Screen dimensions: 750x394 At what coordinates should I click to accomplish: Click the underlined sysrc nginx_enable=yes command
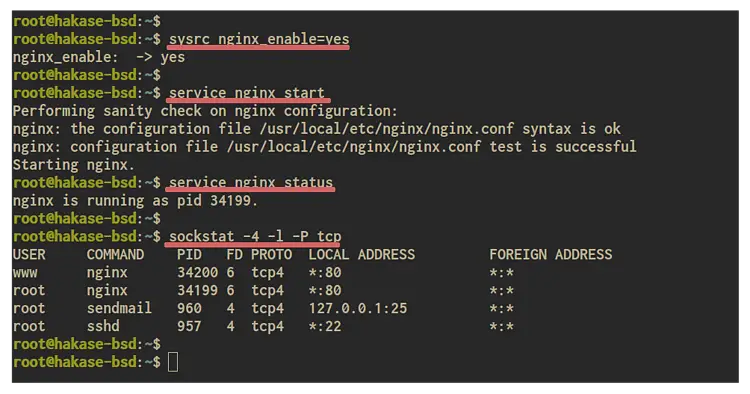[x=259, y=39]
